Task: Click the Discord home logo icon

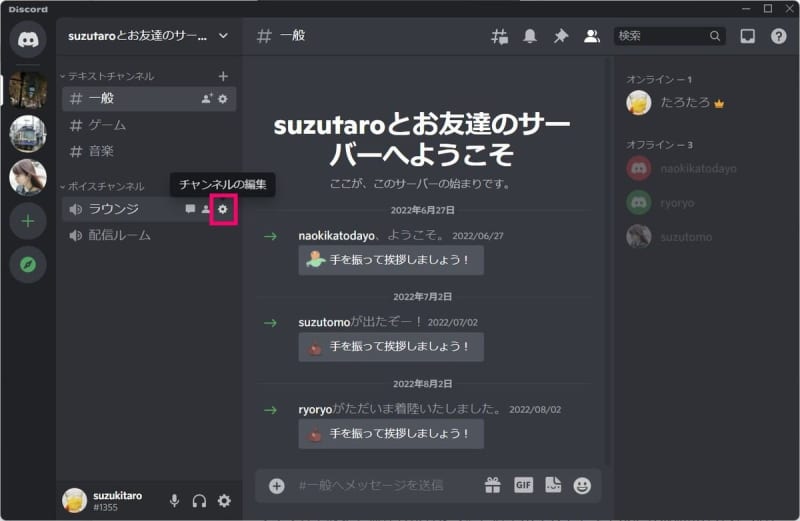Action: (x=28, y=39)
